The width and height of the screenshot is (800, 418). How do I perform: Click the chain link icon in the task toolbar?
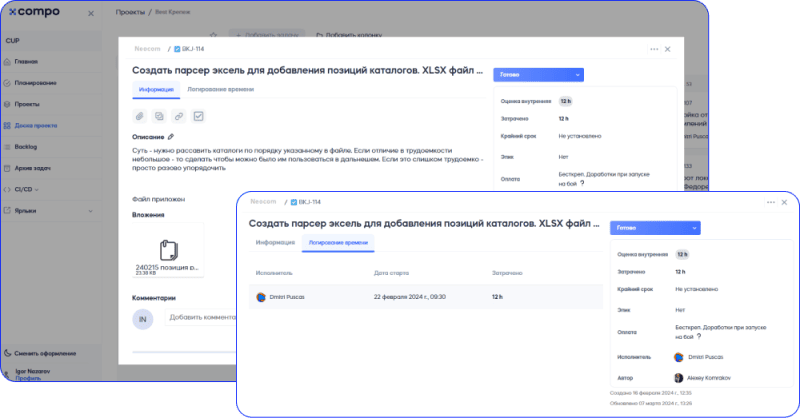(179, 116)
